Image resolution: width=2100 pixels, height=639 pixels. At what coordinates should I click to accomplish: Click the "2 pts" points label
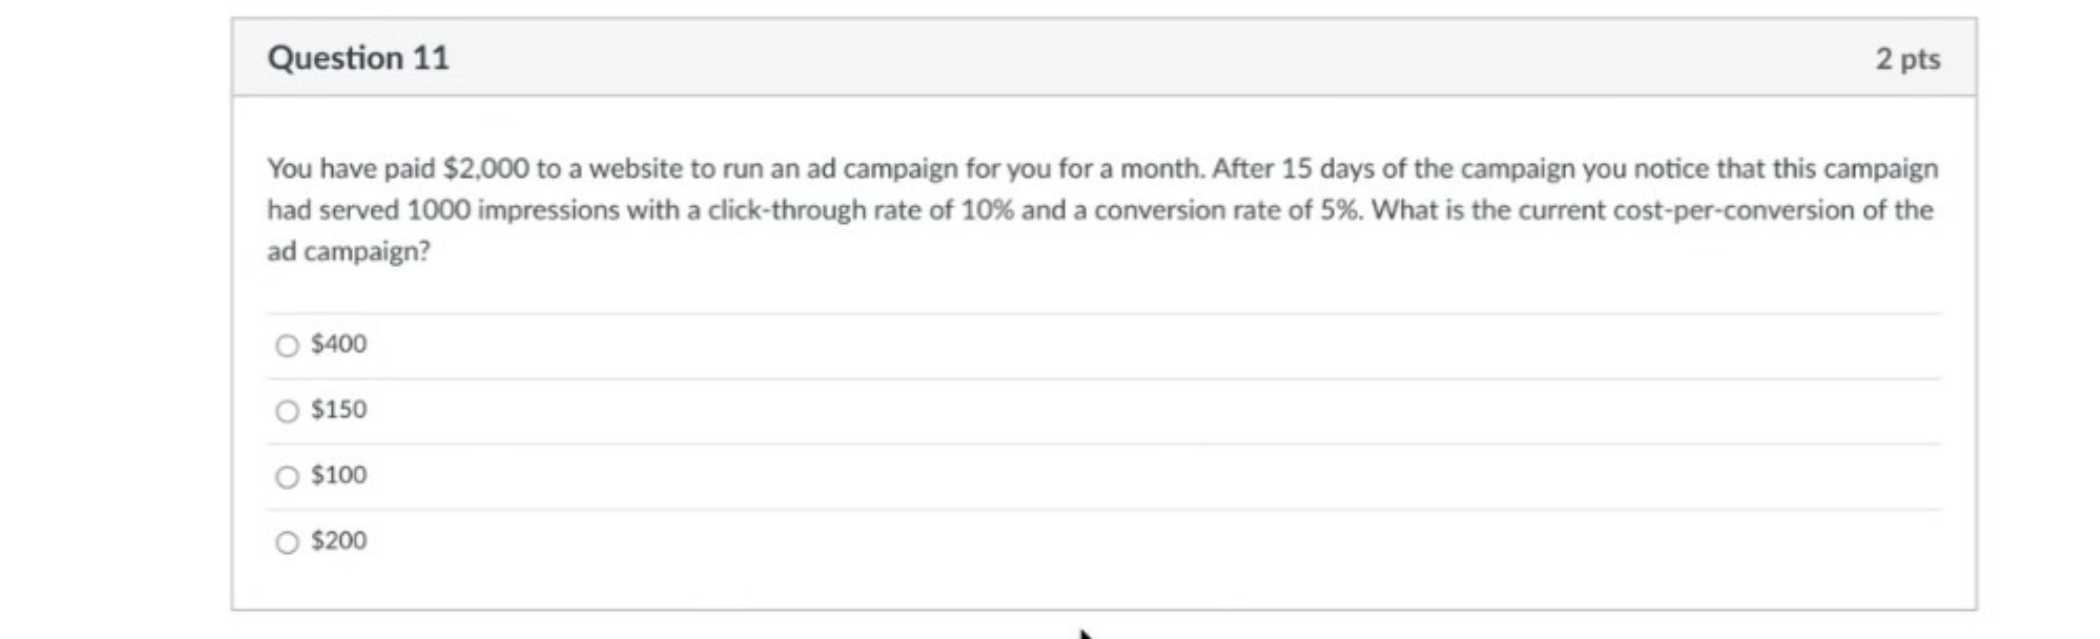(x=1907, y=59)
